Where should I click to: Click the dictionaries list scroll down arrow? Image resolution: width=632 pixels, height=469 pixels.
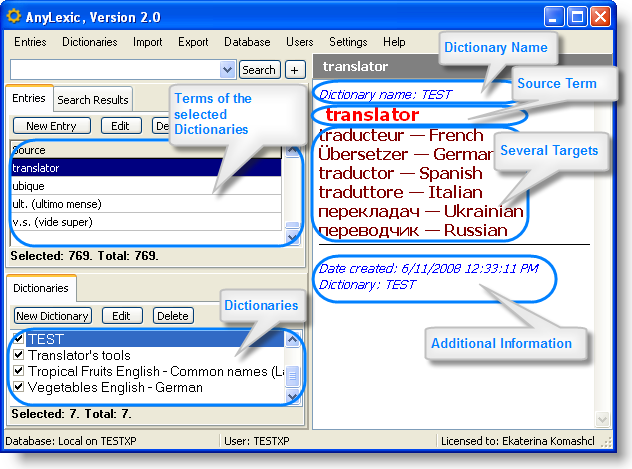(x=292, y=397)
